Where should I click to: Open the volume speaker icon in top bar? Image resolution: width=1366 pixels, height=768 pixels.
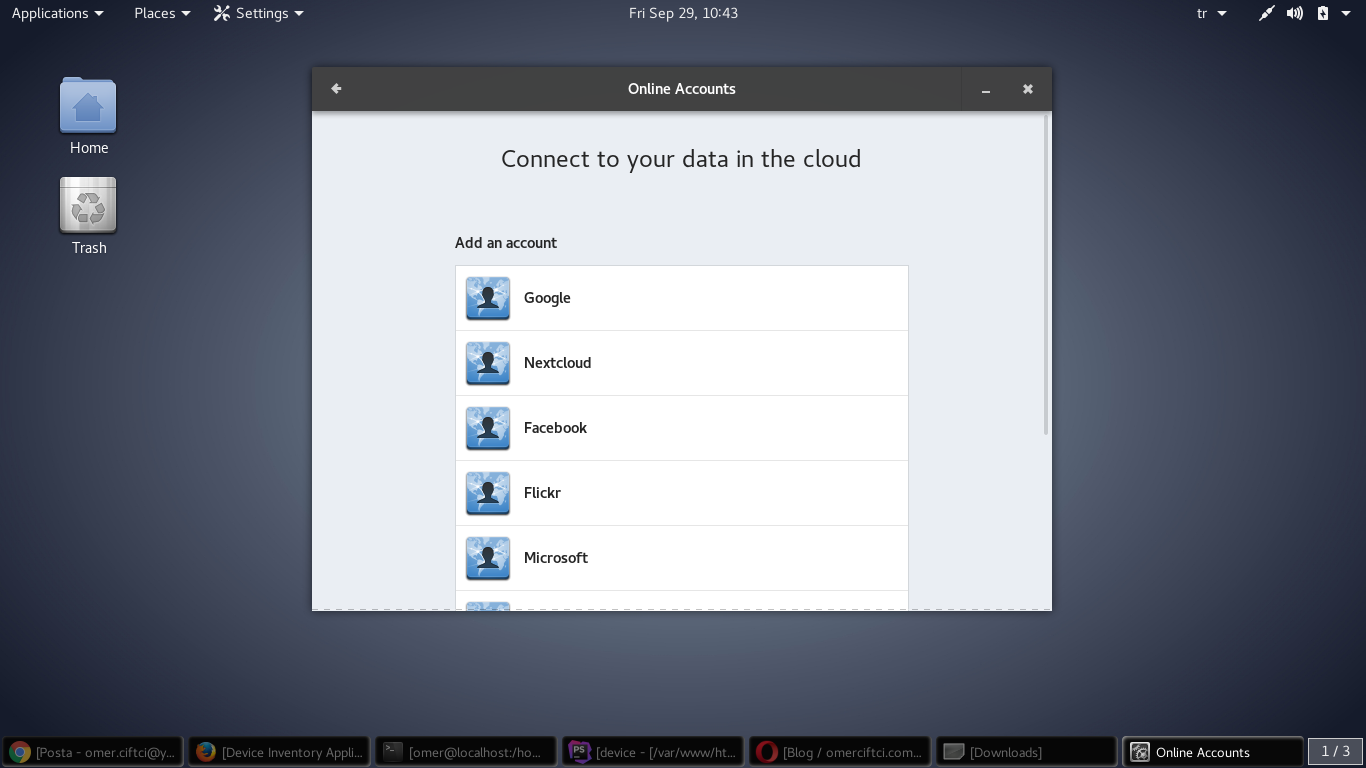[1295, 13]
